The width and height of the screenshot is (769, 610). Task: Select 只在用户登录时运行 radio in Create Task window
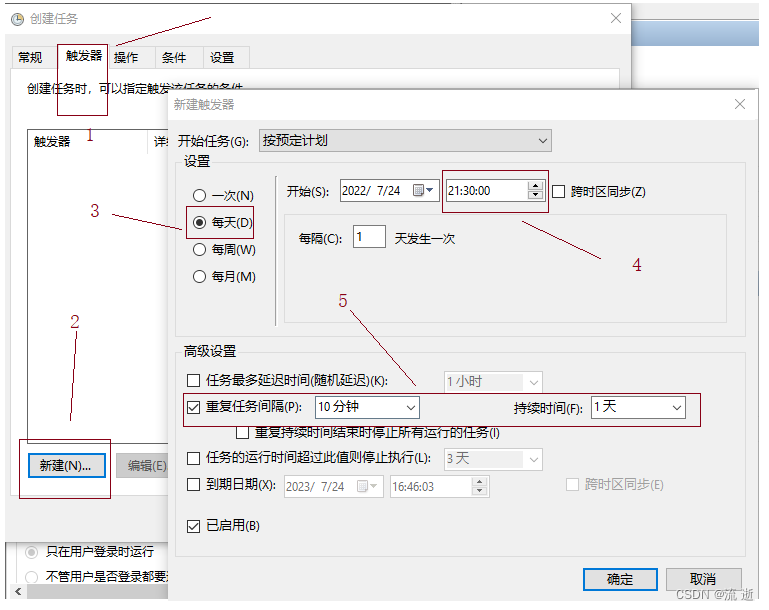click(31, 552)
